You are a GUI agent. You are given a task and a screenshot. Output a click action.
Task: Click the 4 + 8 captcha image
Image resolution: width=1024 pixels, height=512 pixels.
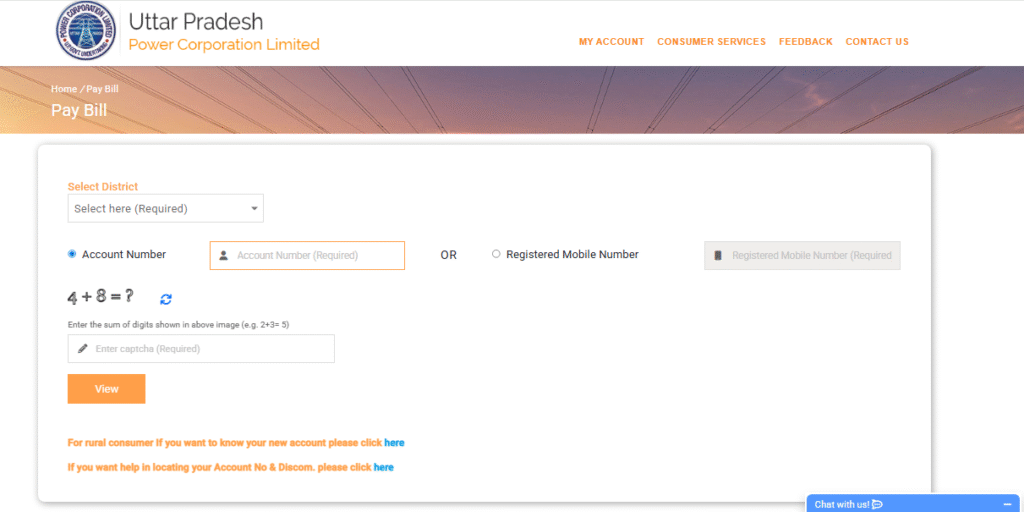100,297
